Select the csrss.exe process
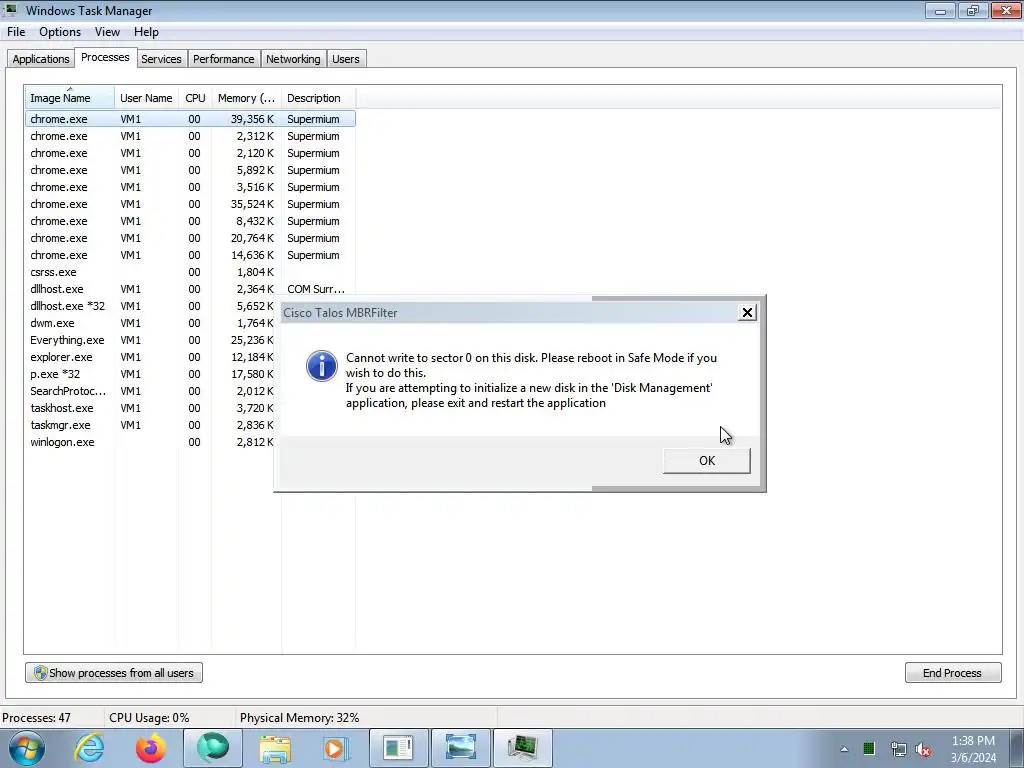This screenshot has width=1024, height=768. [190, 272]
